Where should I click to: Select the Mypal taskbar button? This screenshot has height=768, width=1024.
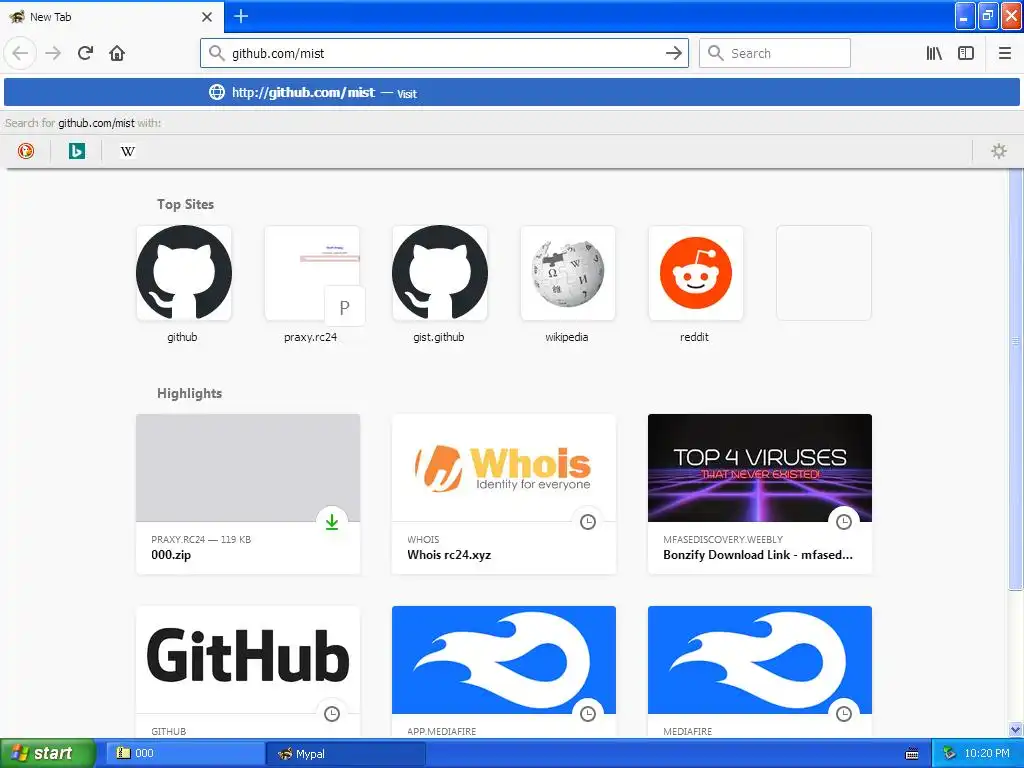coord(346,754)
